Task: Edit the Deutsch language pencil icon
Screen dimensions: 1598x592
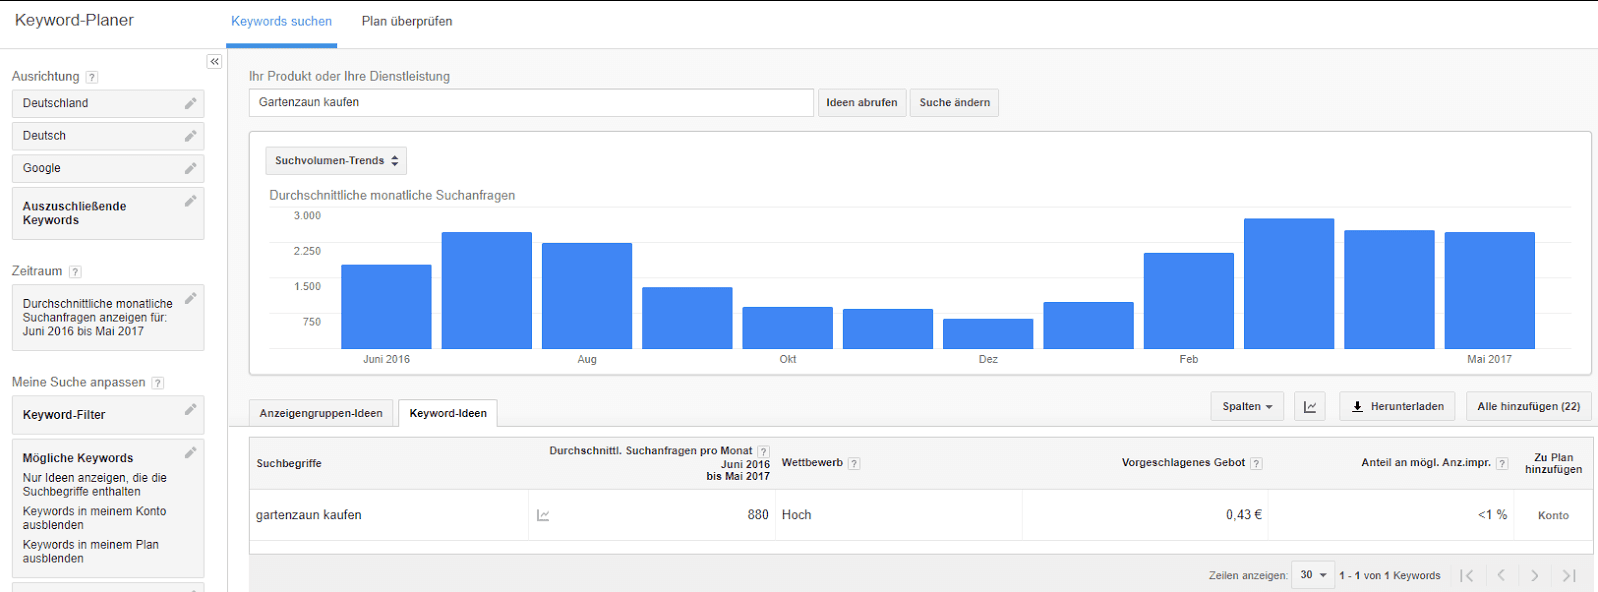Action: click(190, 136)
